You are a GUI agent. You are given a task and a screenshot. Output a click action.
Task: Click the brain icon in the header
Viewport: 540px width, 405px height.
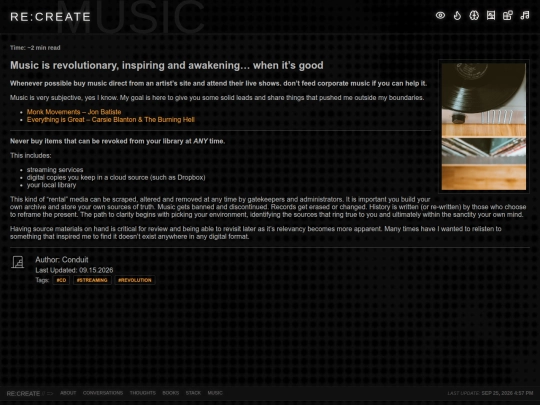click(x=474, y=15)
